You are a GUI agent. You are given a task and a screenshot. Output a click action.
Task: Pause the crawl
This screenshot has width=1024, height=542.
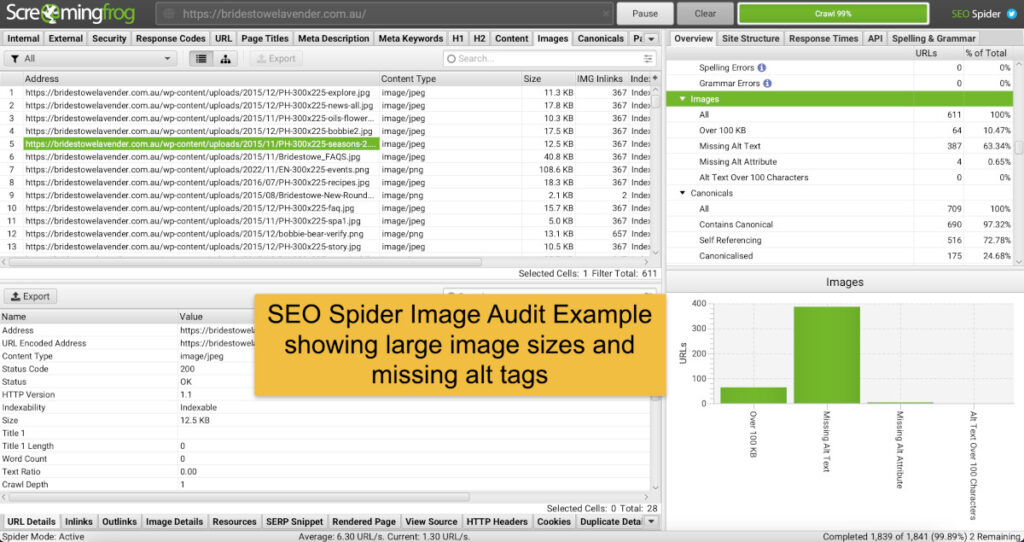pos(645,14)
